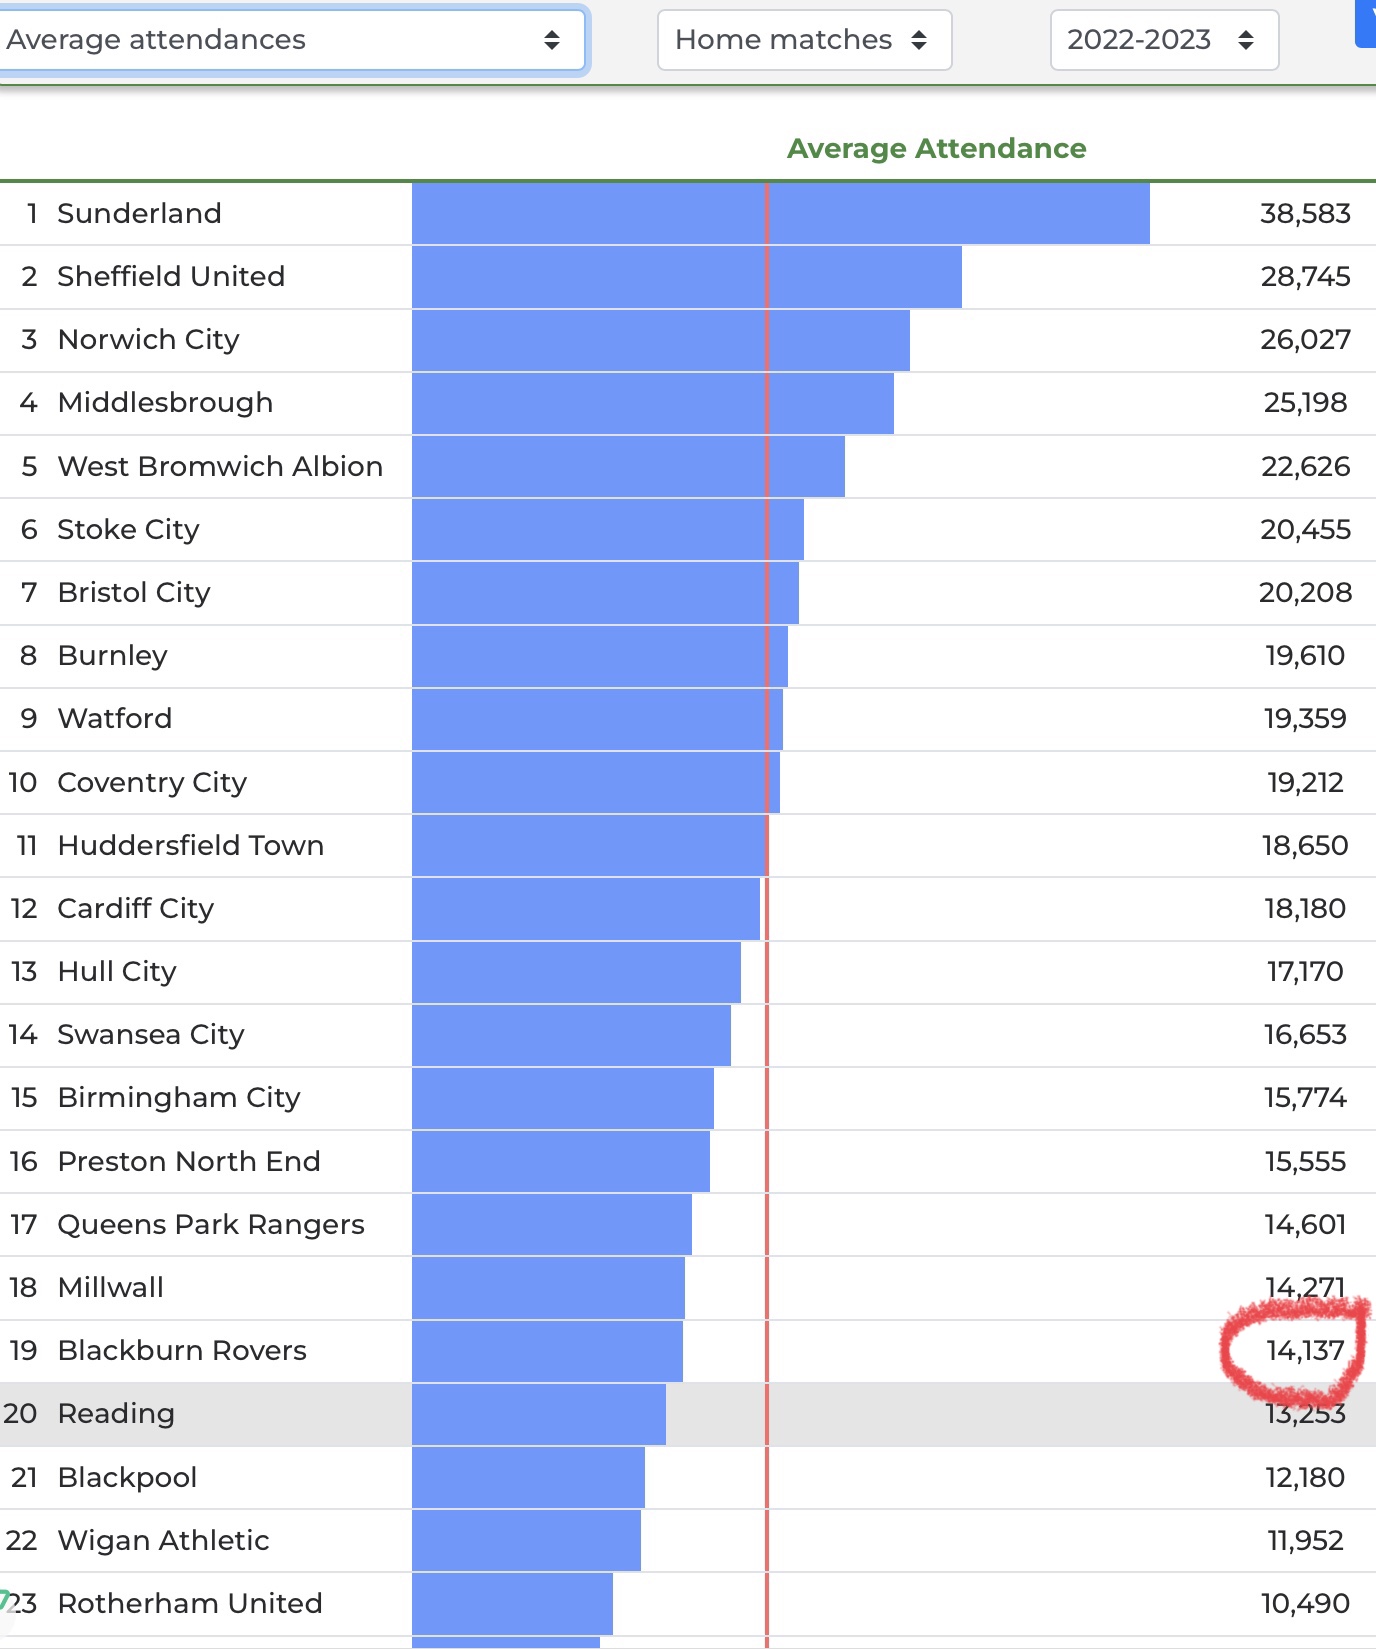Select Queens Park Rangers team name
The image size is (1376, 1649).
211,1224
